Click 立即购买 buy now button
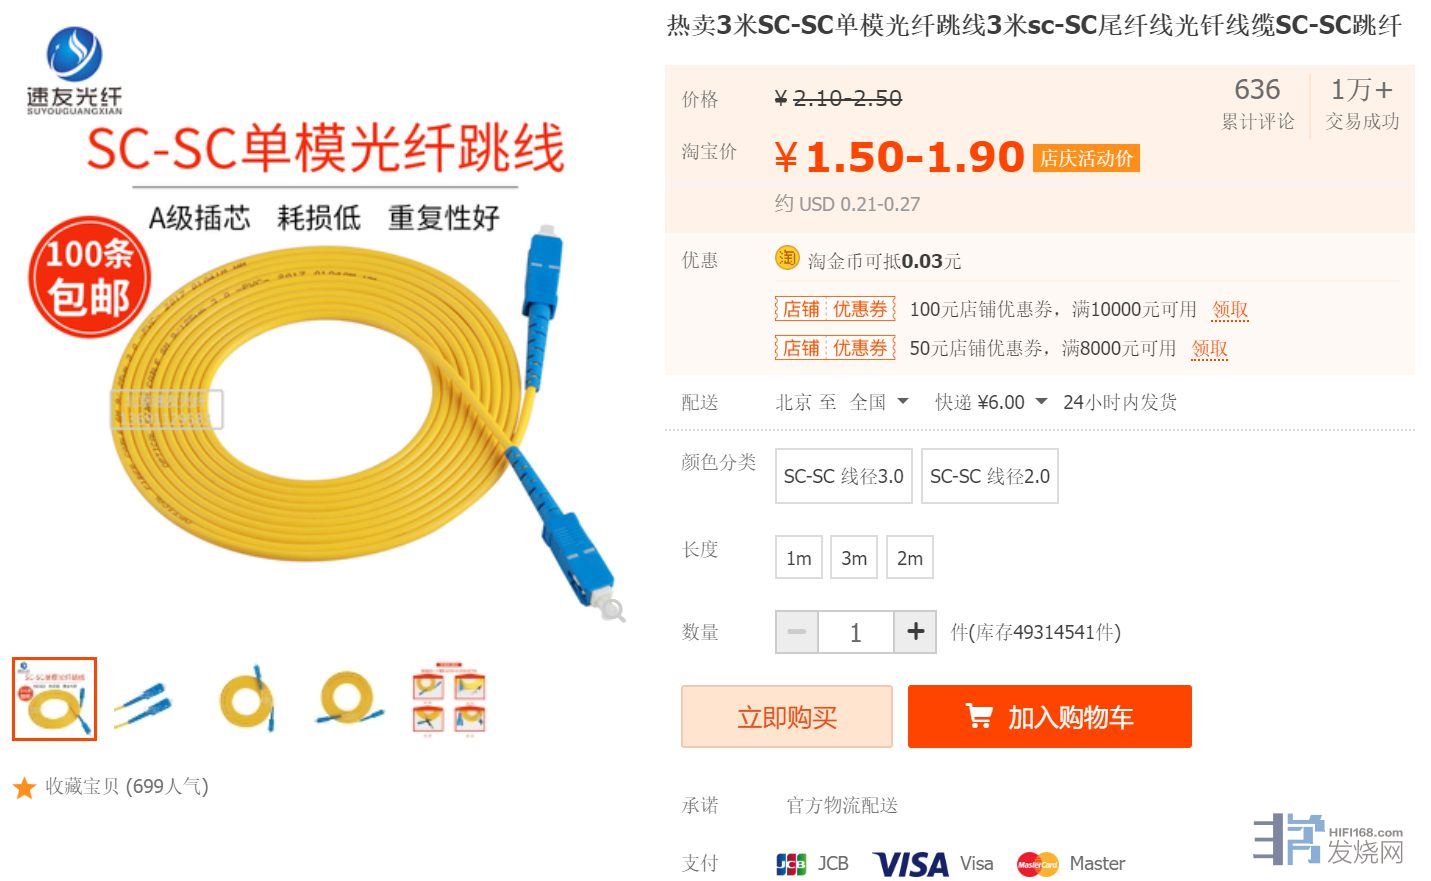Image resolution: width=1431 pixels, height=881 pixels. pyautogui.click(x=787, y=717)
